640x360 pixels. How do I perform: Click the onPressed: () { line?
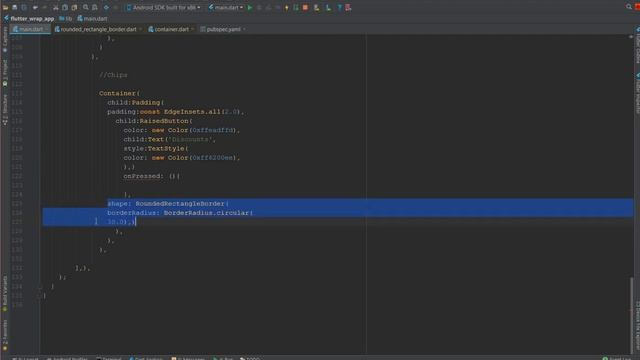click(x=151, y=176)
